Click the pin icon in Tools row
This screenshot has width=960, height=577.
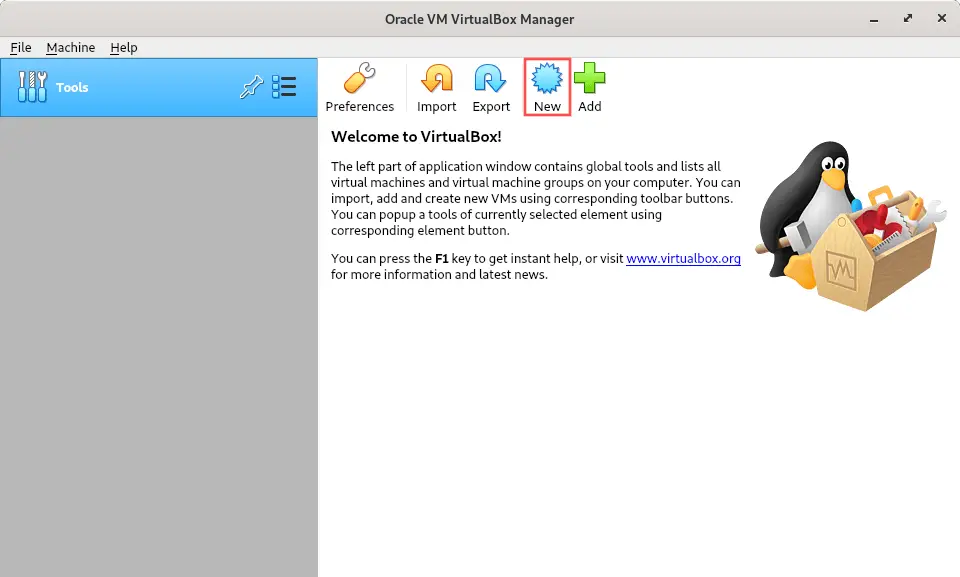click(x=251, y=87)
